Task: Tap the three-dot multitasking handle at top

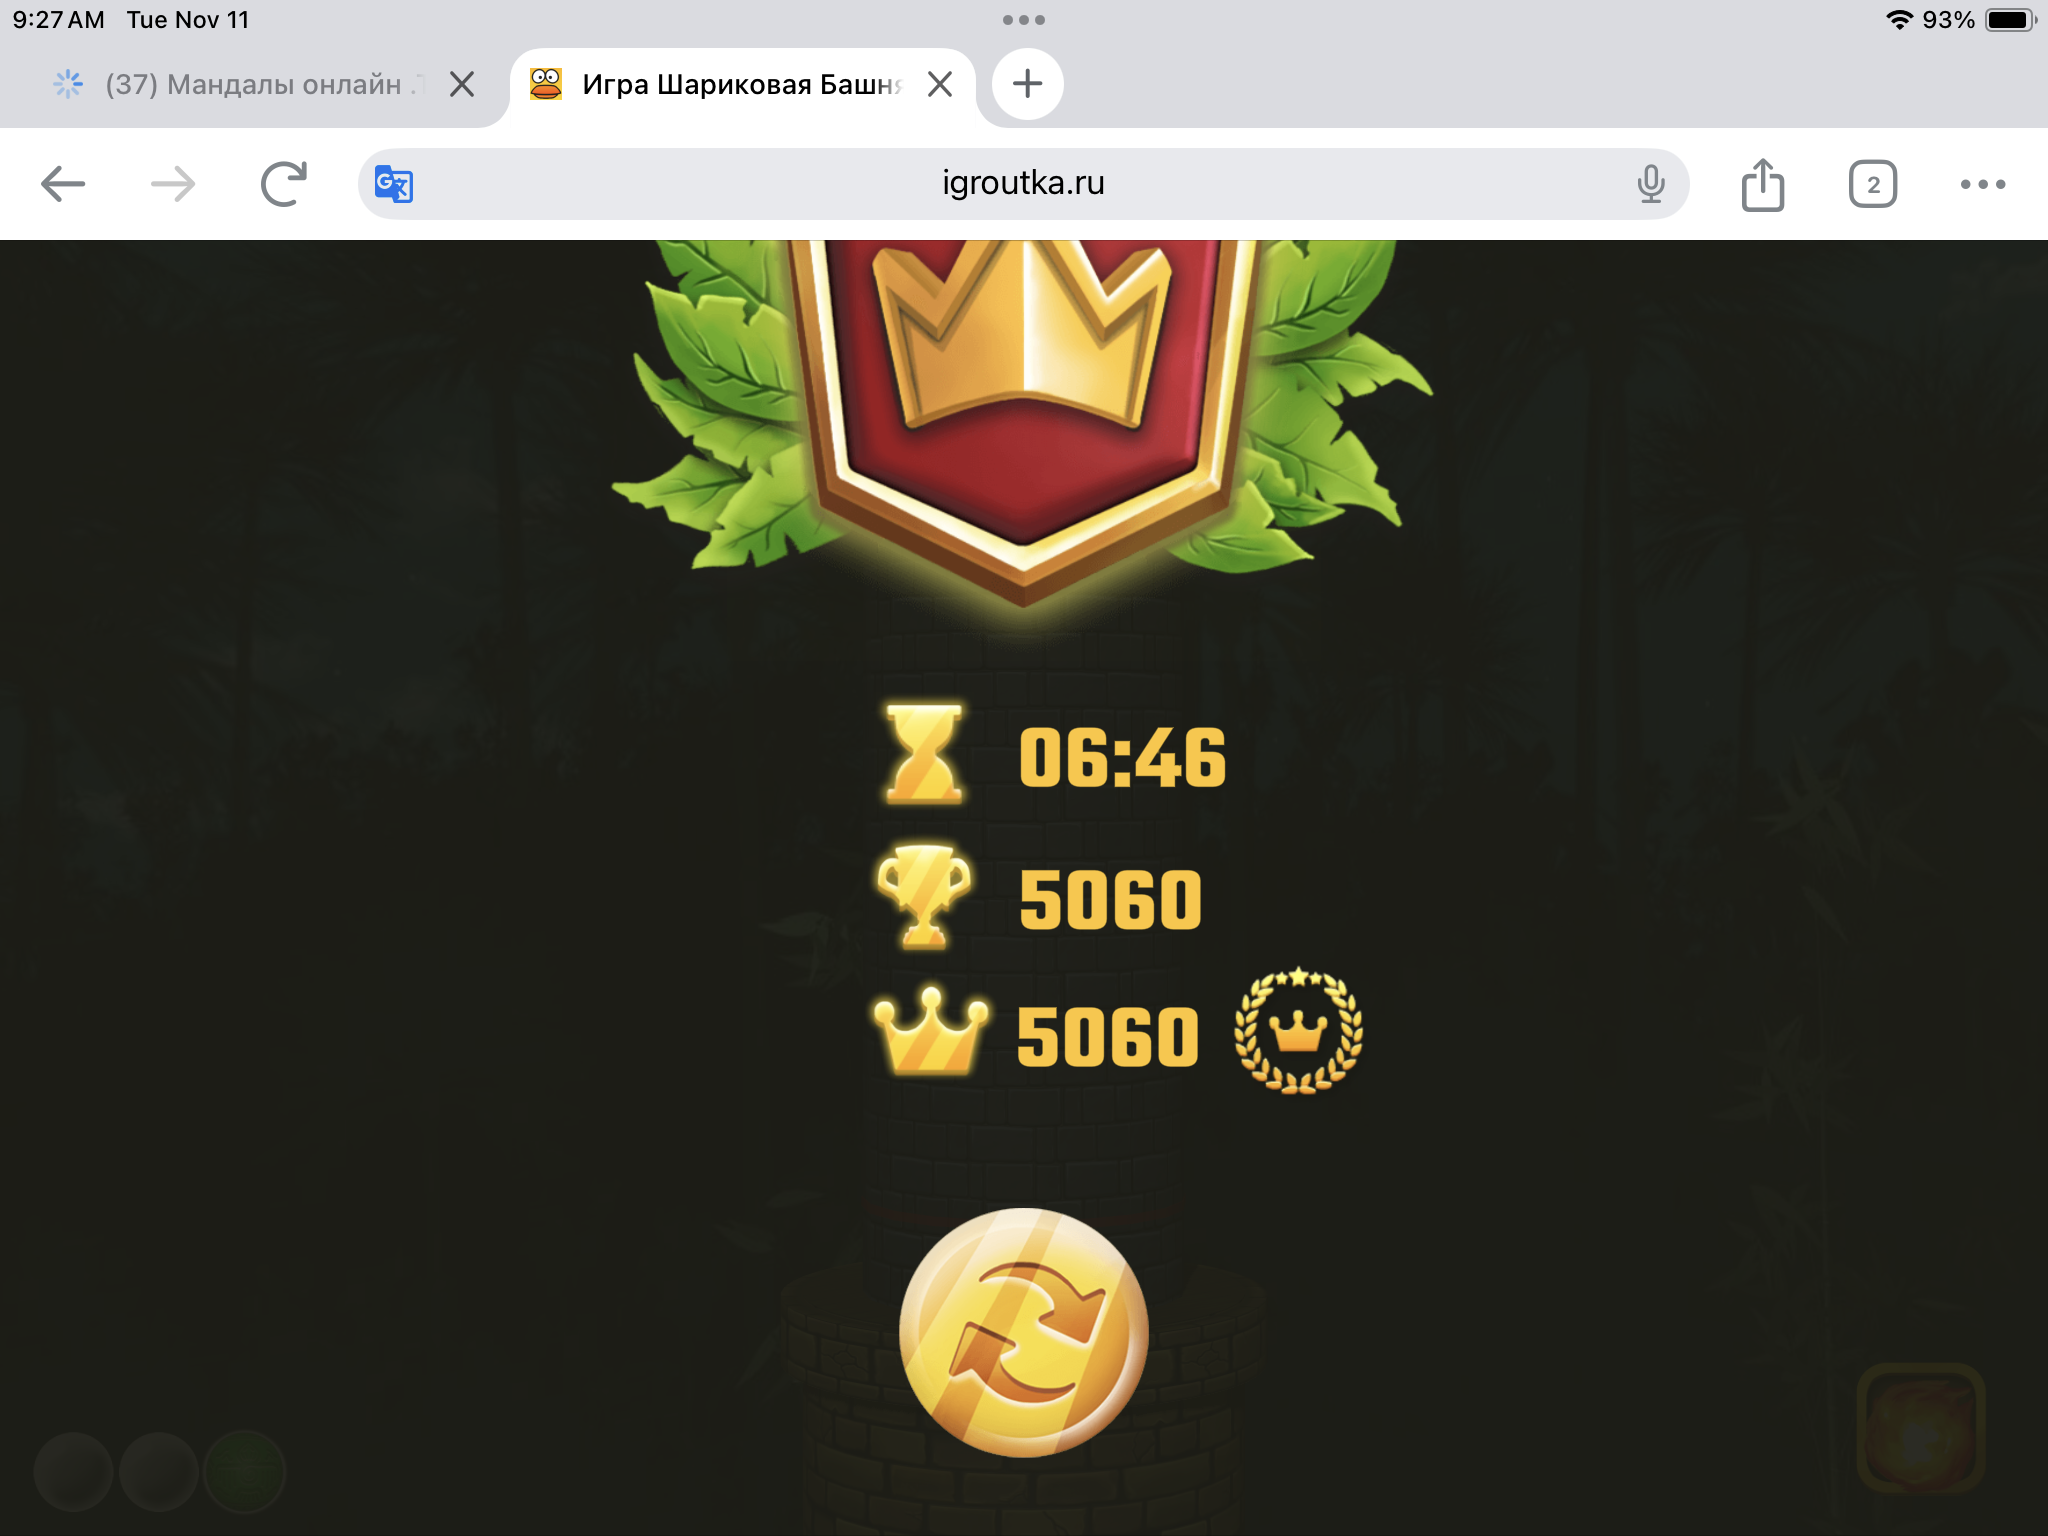Action: [1023, 20]
